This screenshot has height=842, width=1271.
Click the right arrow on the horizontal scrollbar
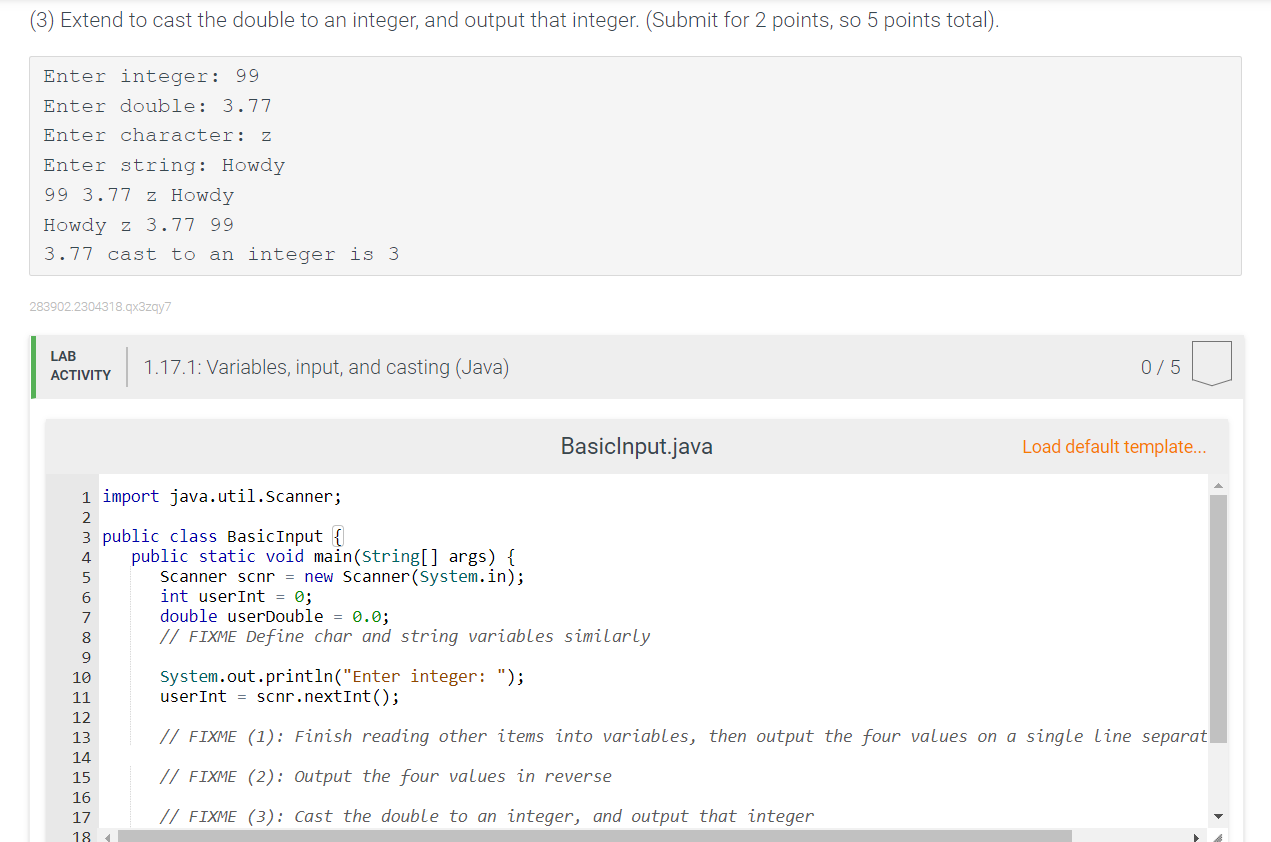1198,835
